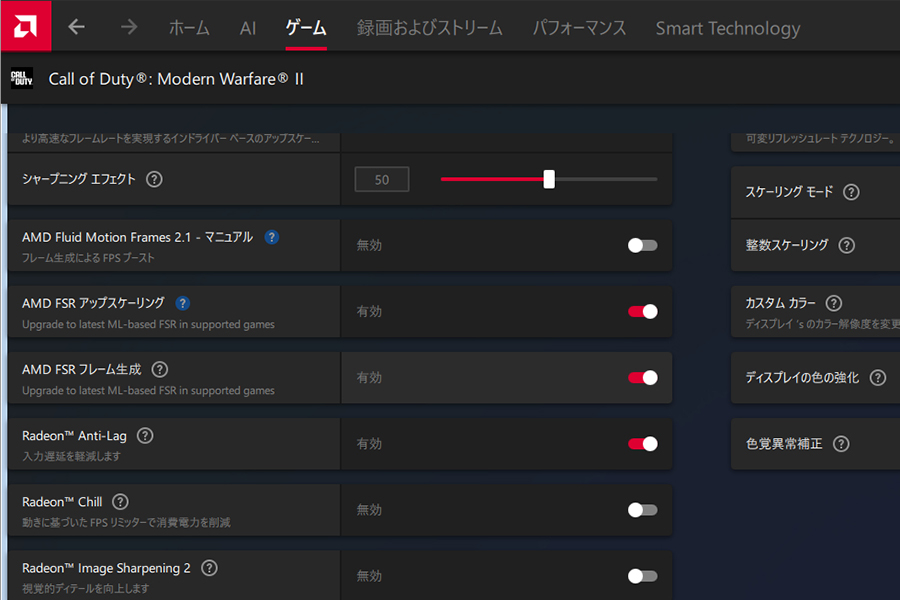This screenshot has width=900, height=600.
Task: Show help for スケーリング モード
Action: coord(851,192)
